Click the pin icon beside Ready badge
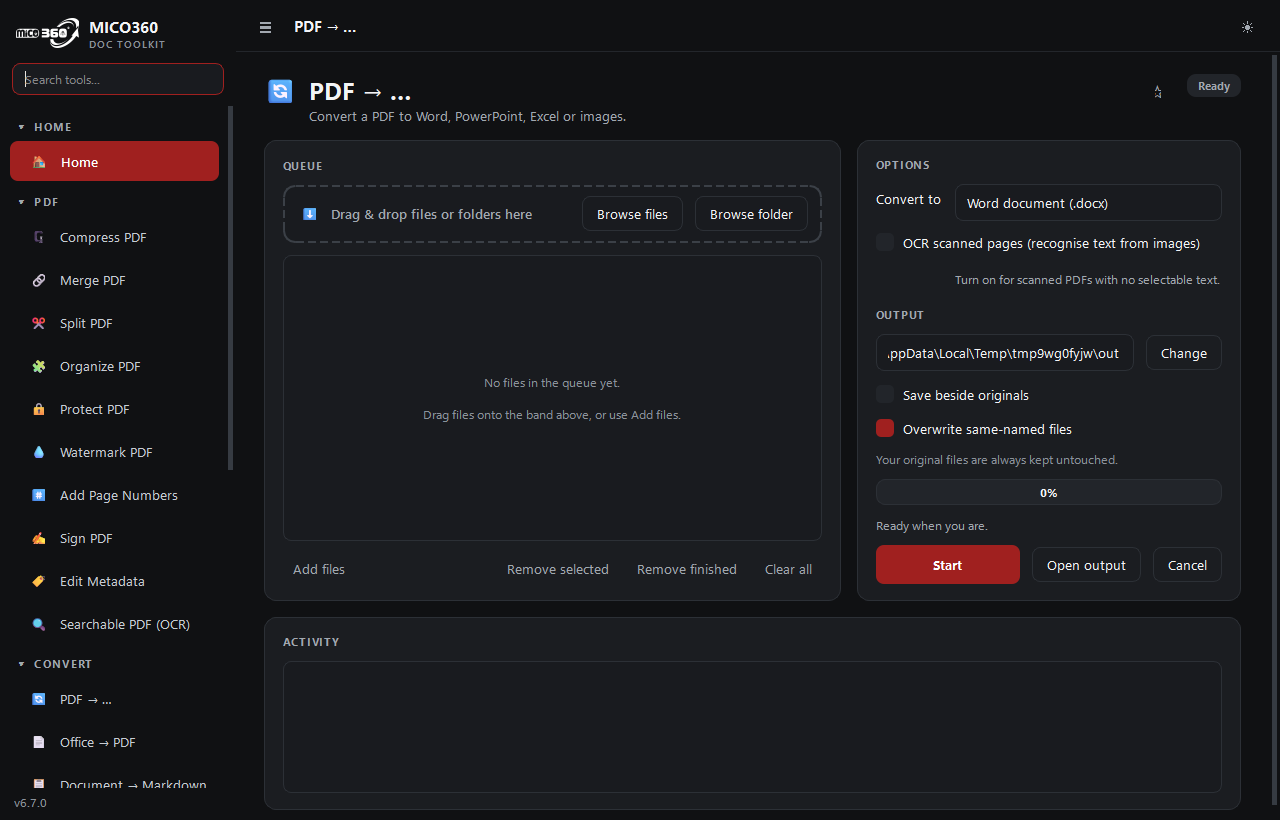Image resolution: width=1280 pixels, height=820 pixels. point(1158,92)
